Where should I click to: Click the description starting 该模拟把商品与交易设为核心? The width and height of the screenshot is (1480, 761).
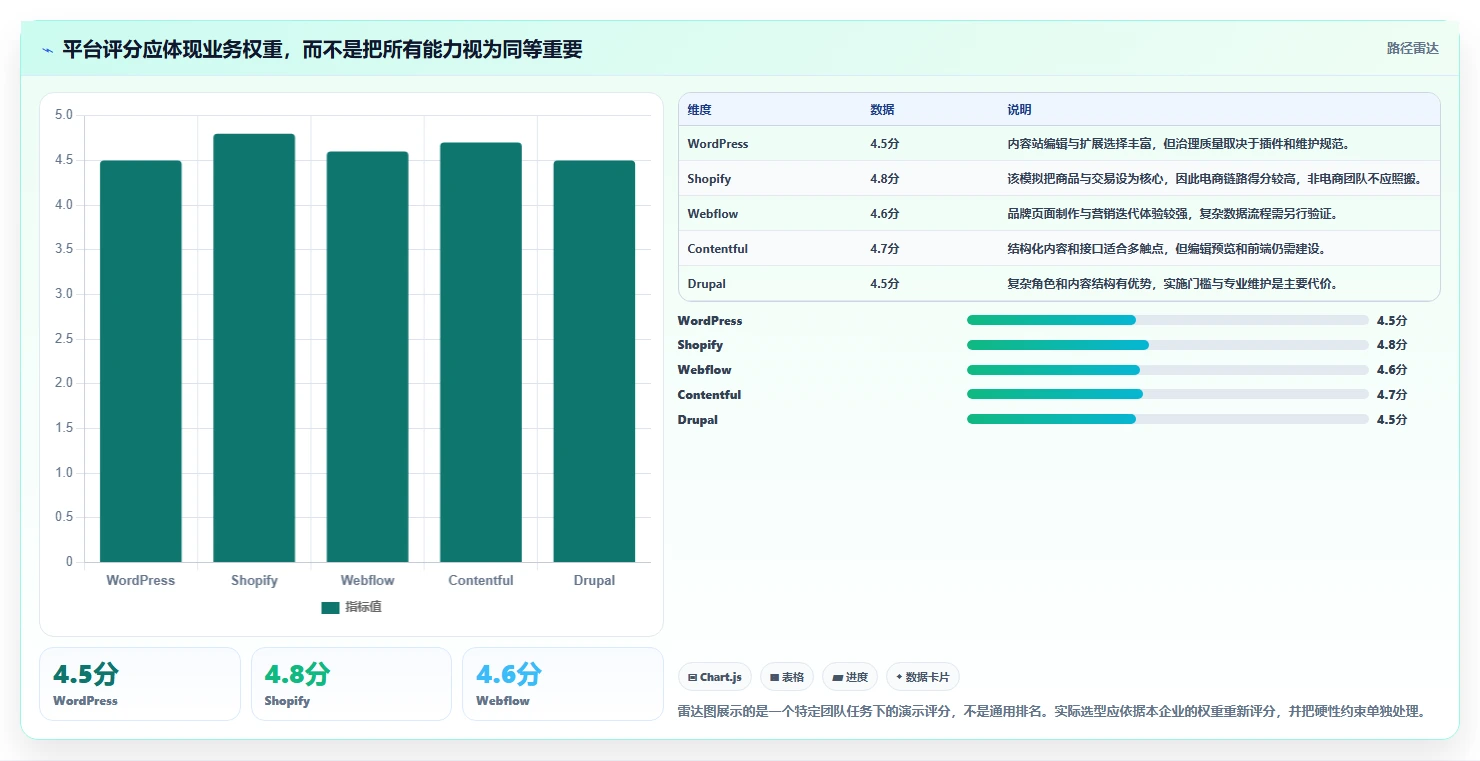click(x=1215, y=179)
